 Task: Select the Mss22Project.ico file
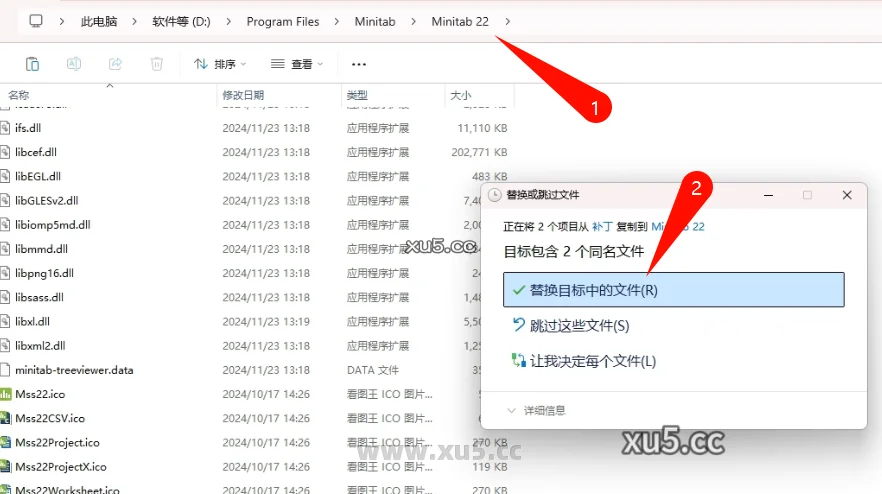(57, 442)
